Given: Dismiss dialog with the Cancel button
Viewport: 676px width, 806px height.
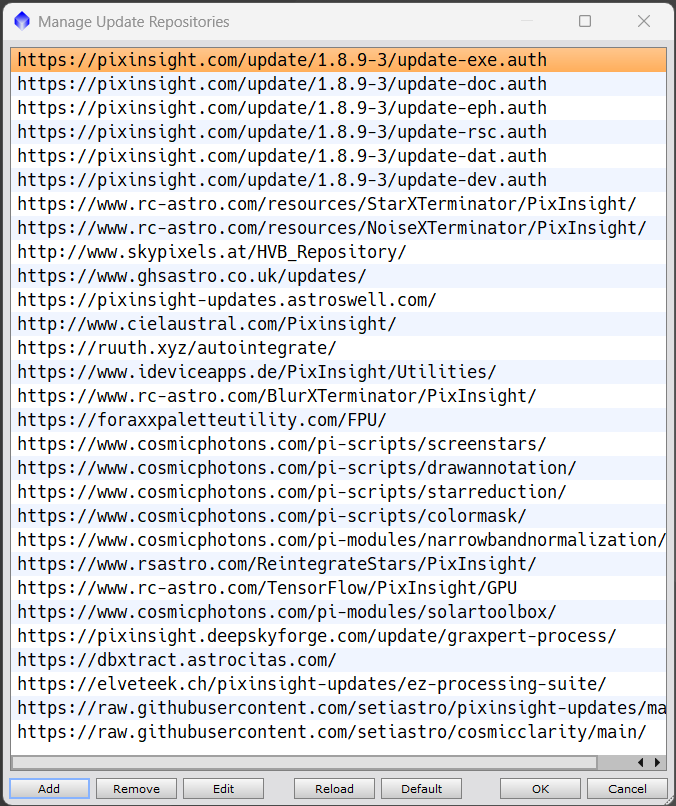Looking at the screenshot, I should click(627, 789).
